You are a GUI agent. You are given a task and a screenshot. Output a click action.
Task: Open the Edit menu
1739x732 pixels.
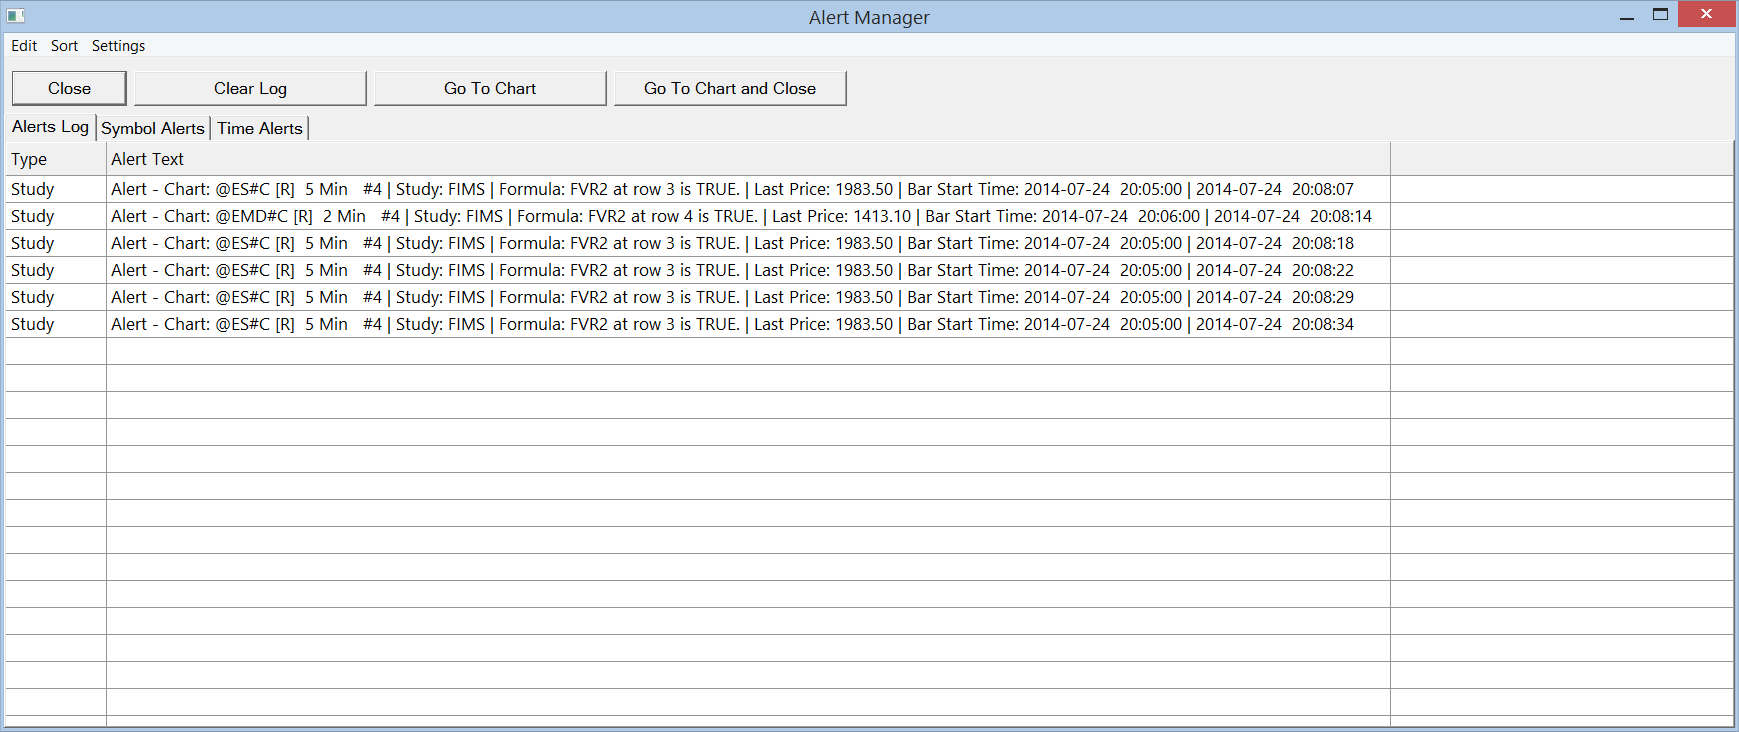(x=24, y=46)
